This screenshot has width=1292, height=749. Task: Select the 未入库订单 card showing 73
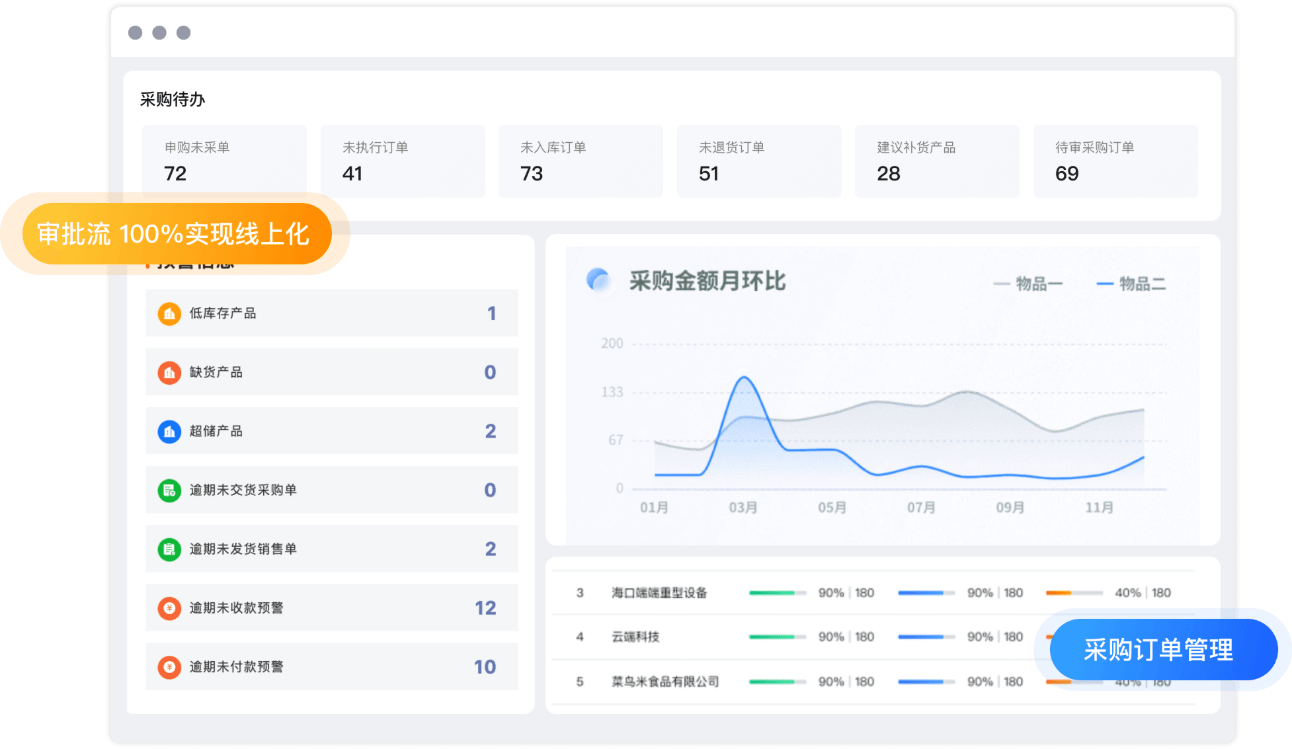click(580, 160)
